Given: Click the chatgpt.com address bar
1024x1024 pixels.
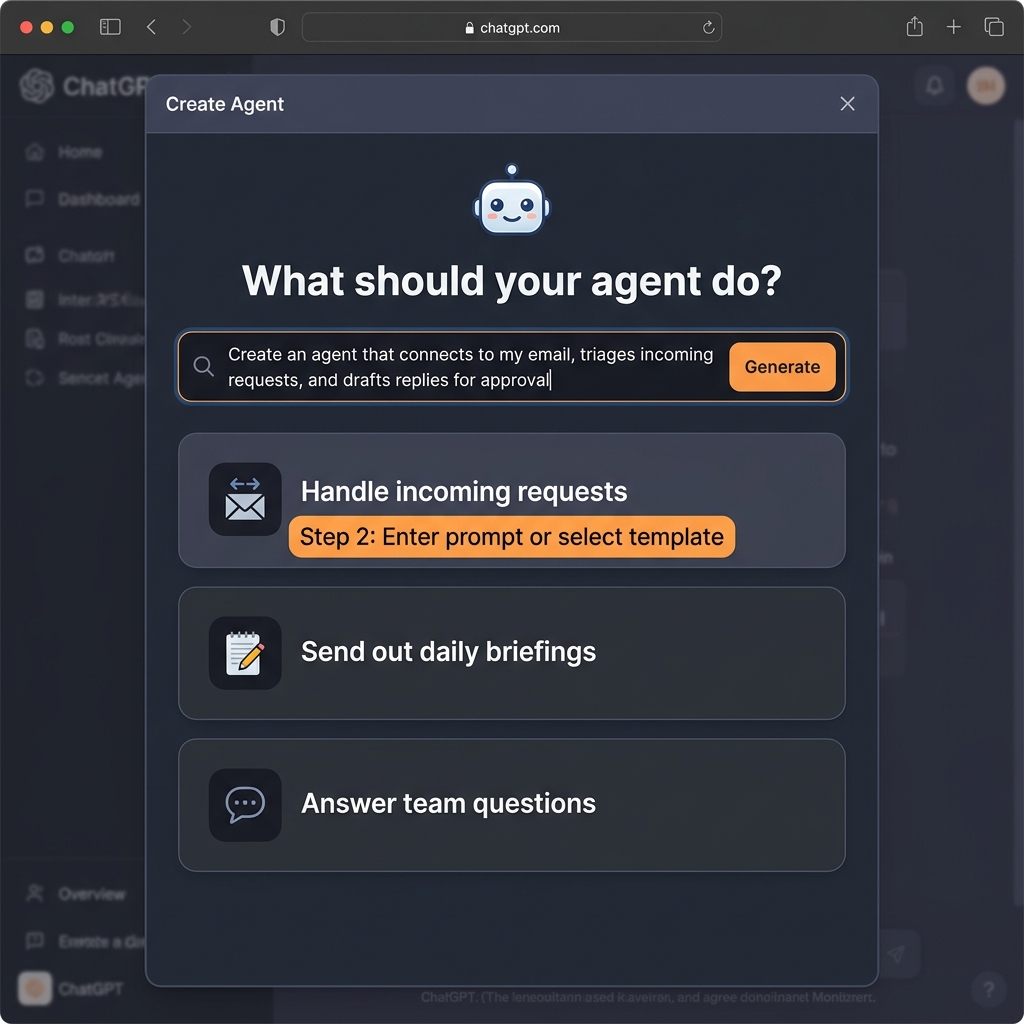Looking at the screenshot, I should 511,27.
